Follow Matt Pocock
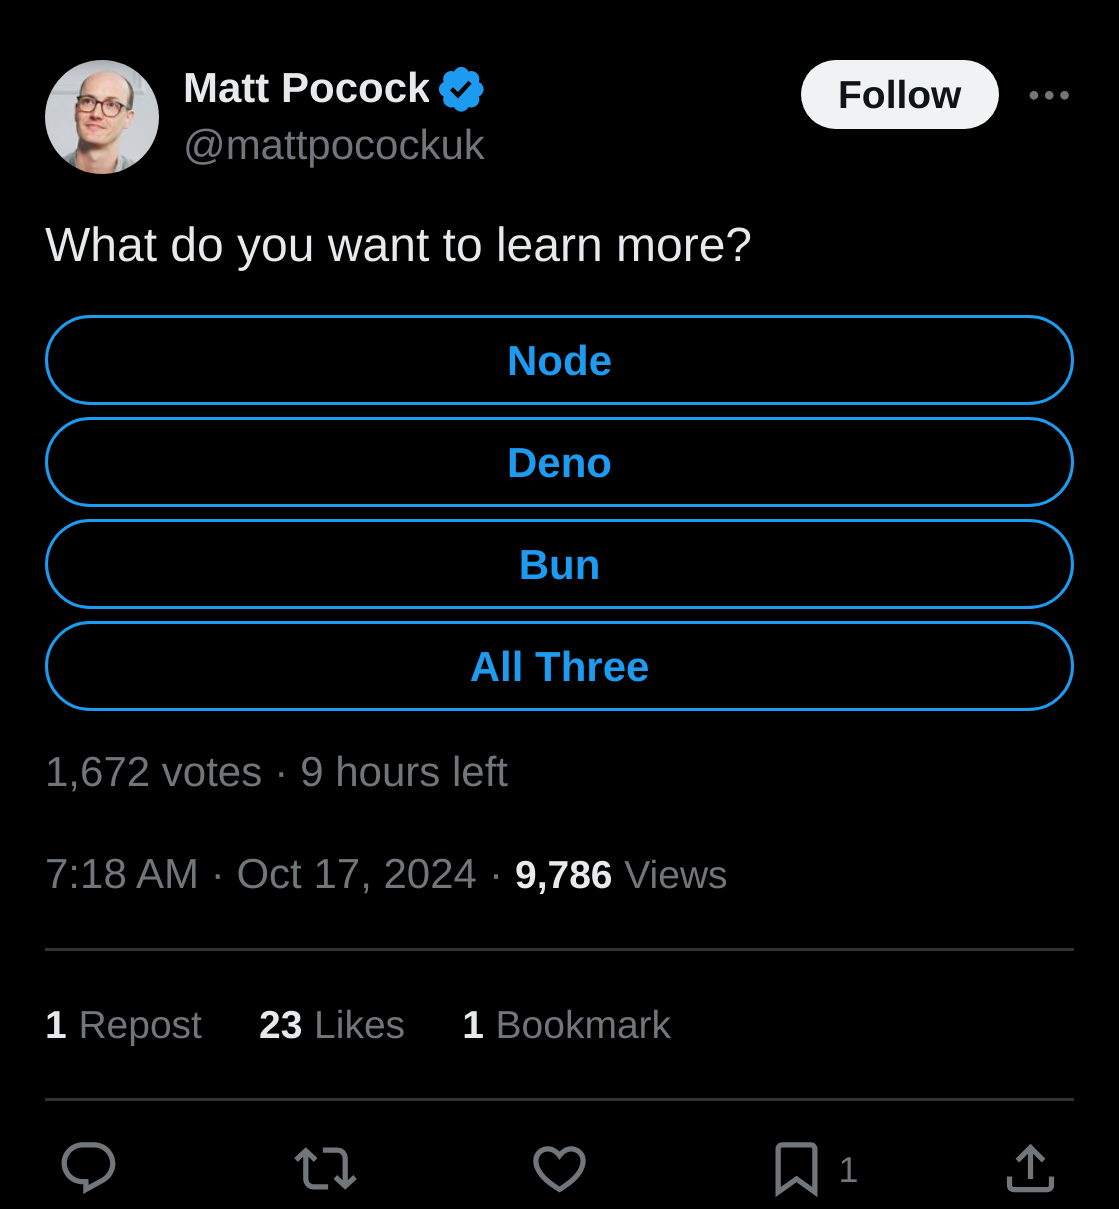This screenshot has height=1209, width=1119. click(899, 95)
